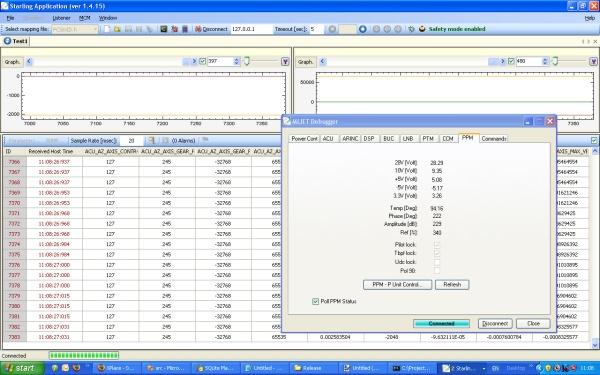
Task: Click the PPM - P Unit Control button
Action: point(397,285)
